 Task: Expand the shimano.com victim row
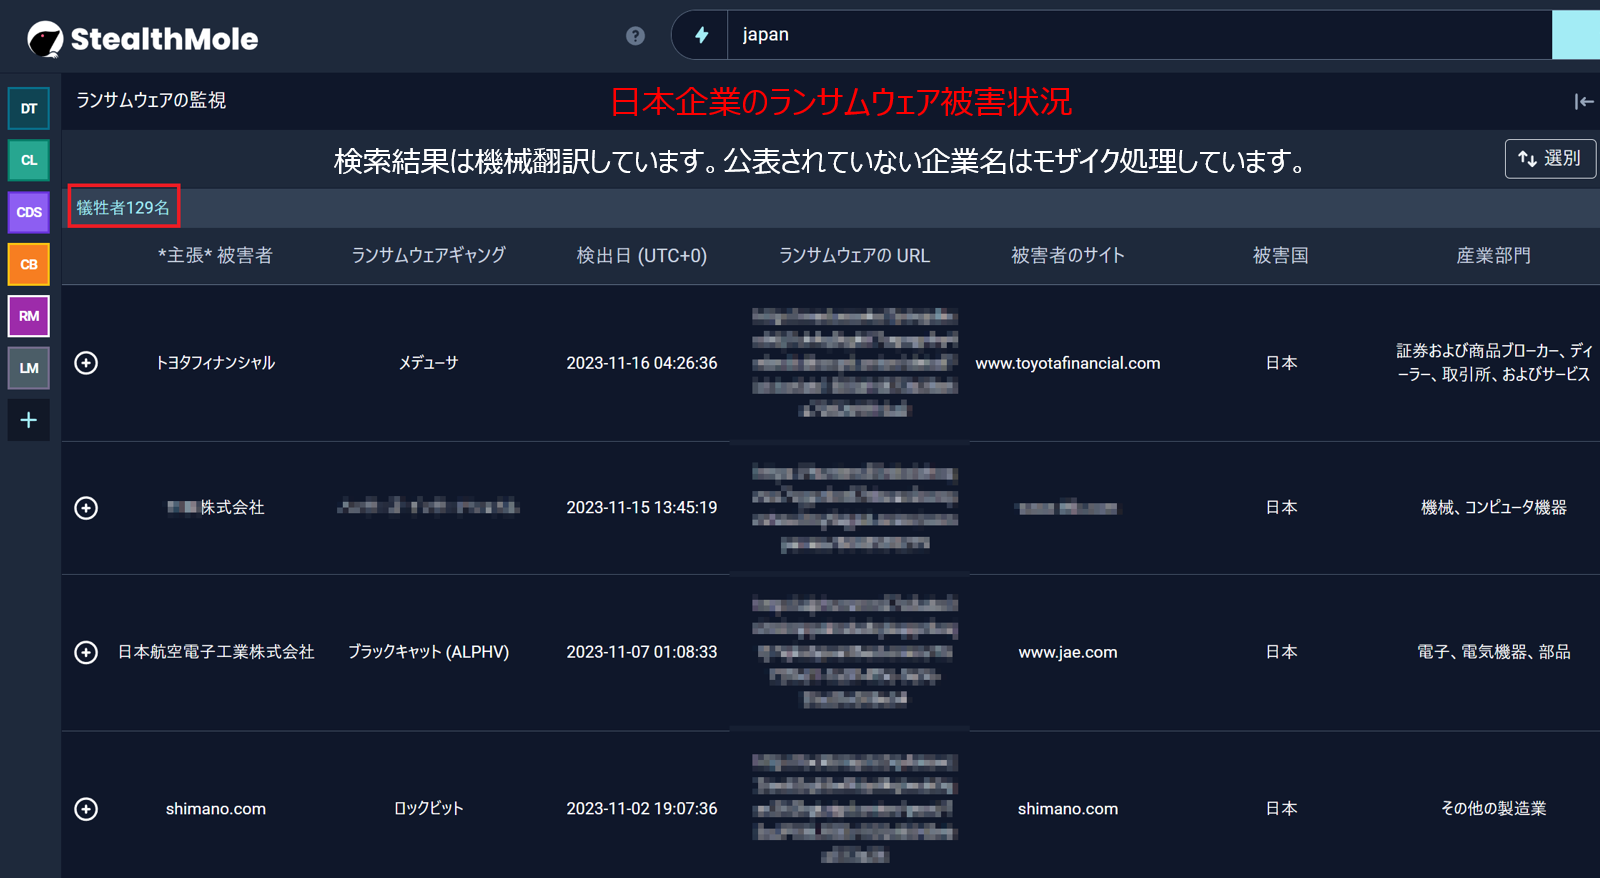(87, 809)
